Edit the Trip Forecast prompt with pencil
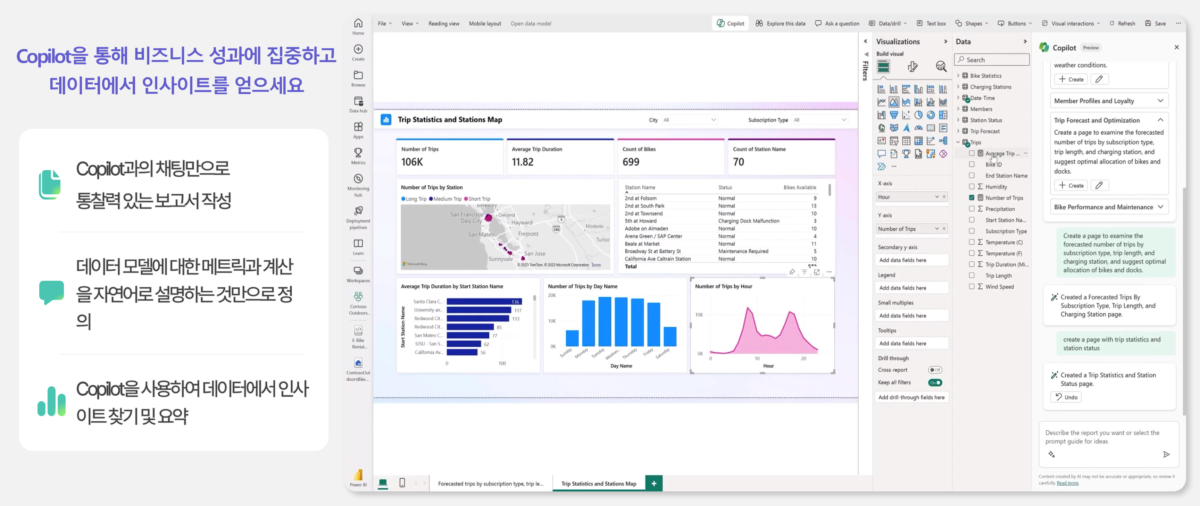Viewport: 1200px width, 506px height. coord(1099,185)
